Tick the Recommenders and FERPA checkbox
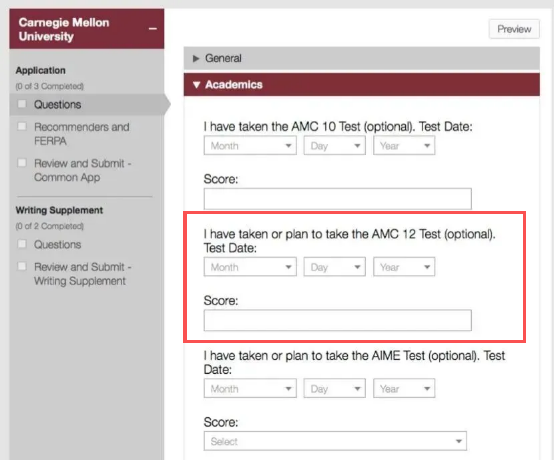 click(22, 126)
